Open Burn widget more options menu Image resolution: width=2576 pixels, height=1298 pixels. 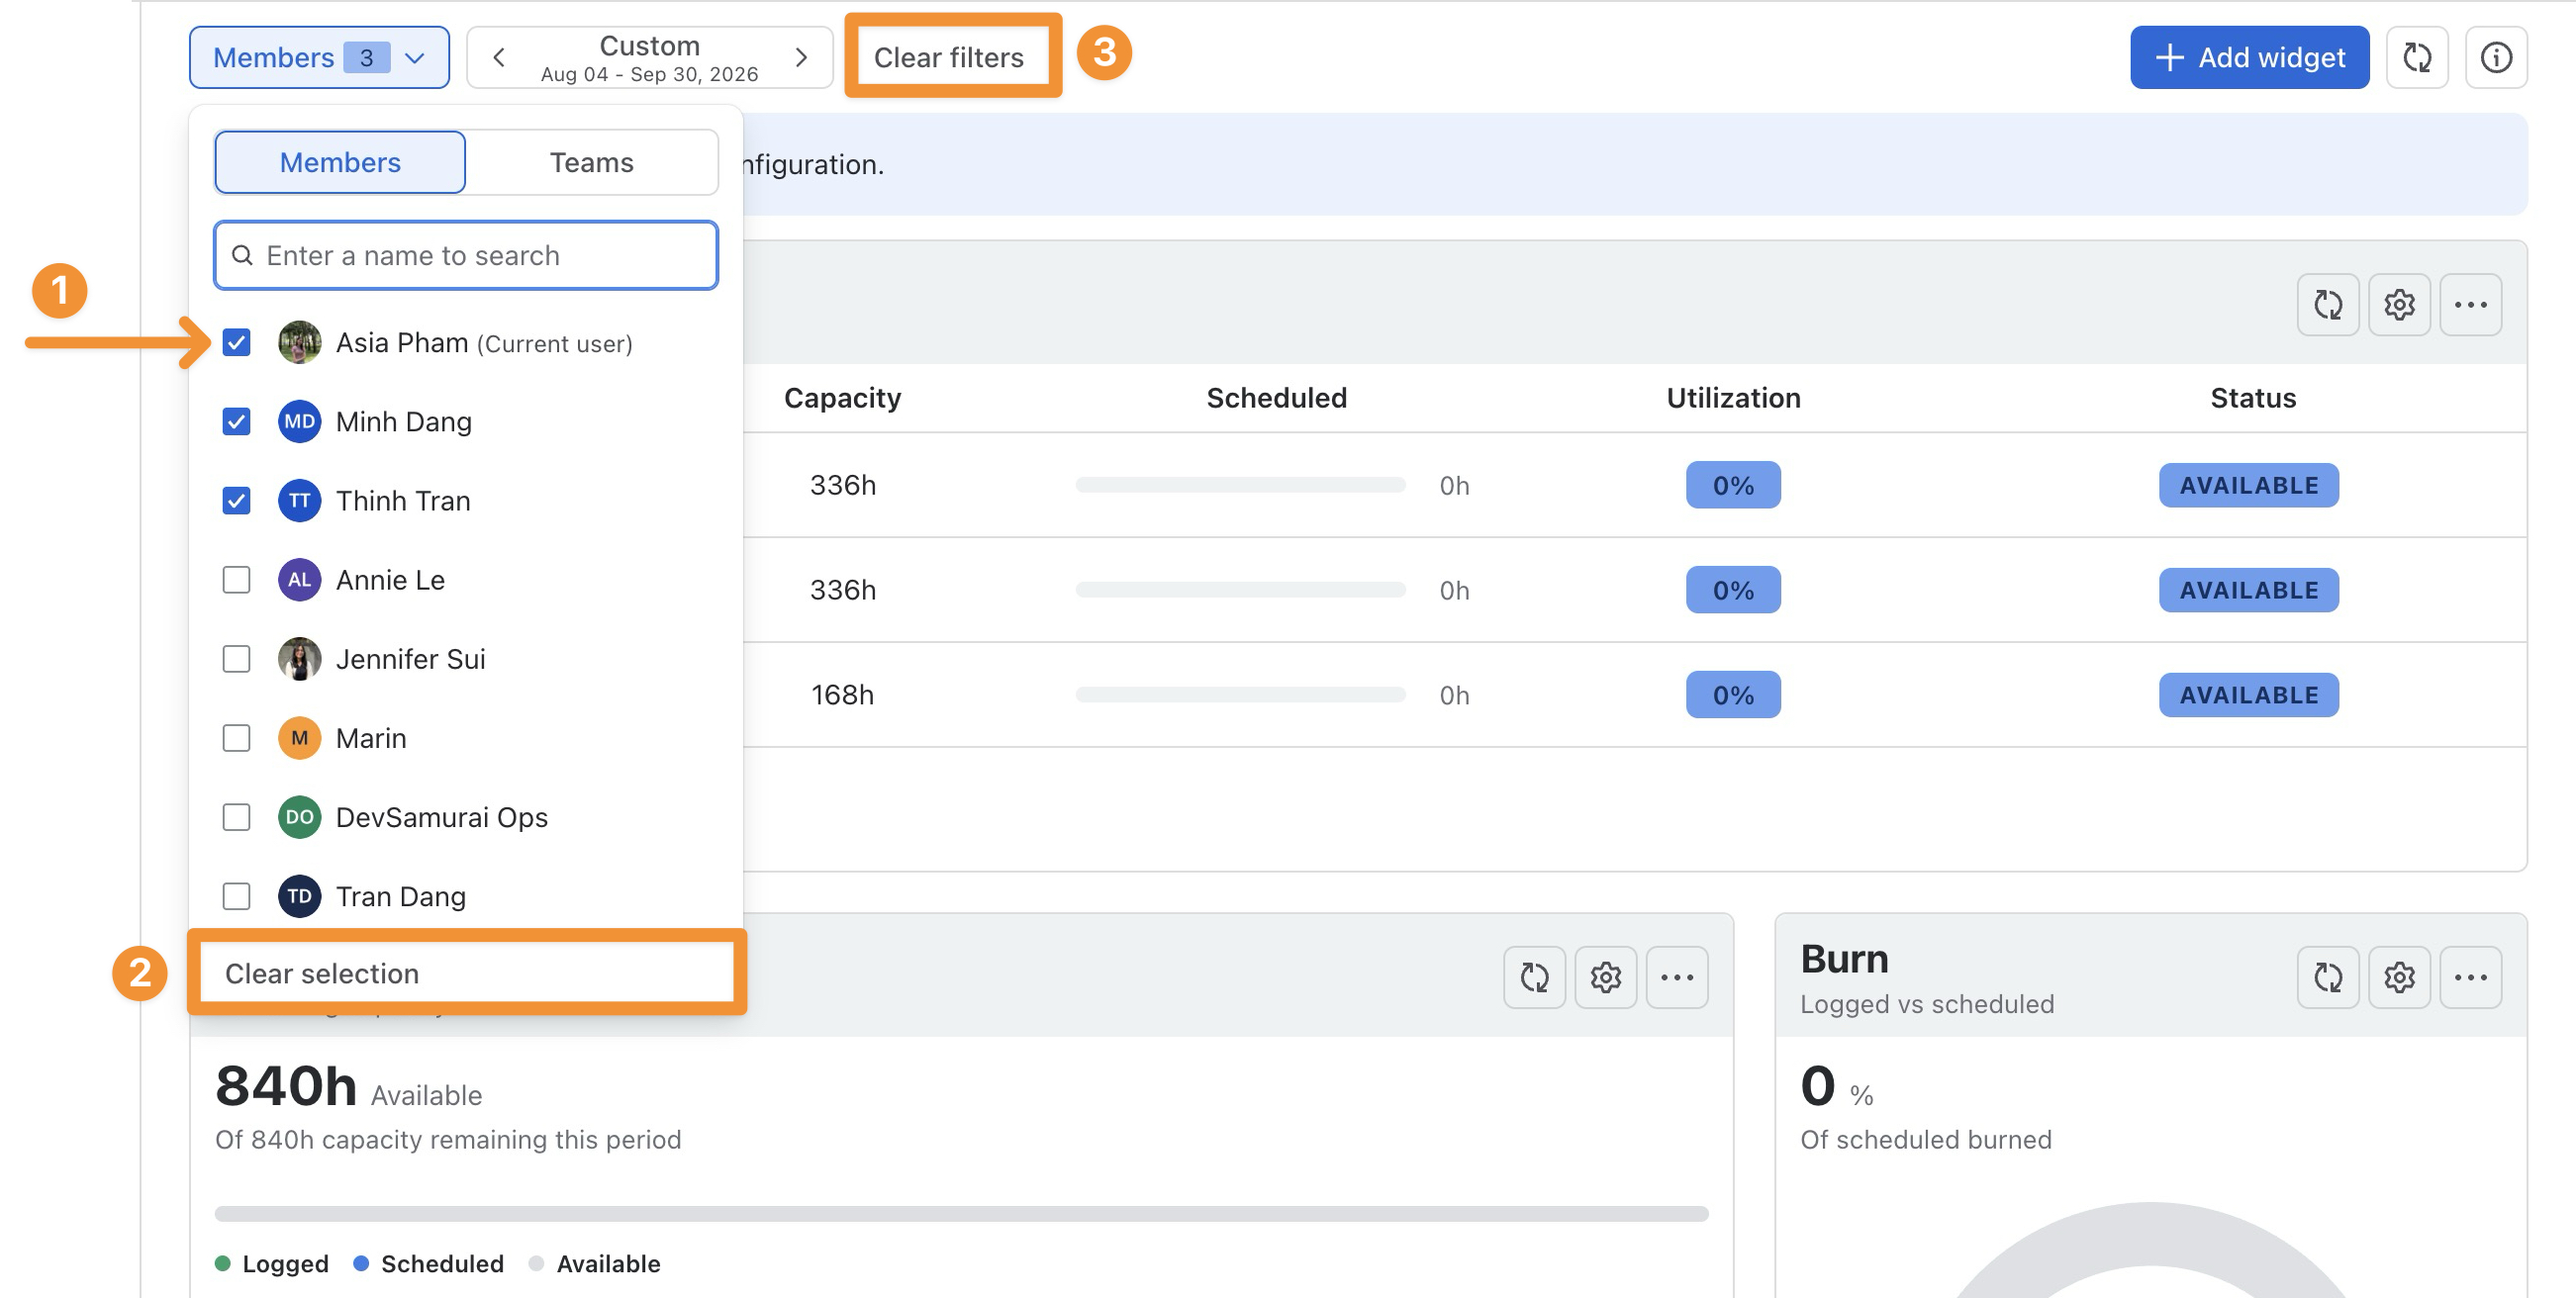point(2469,977)
